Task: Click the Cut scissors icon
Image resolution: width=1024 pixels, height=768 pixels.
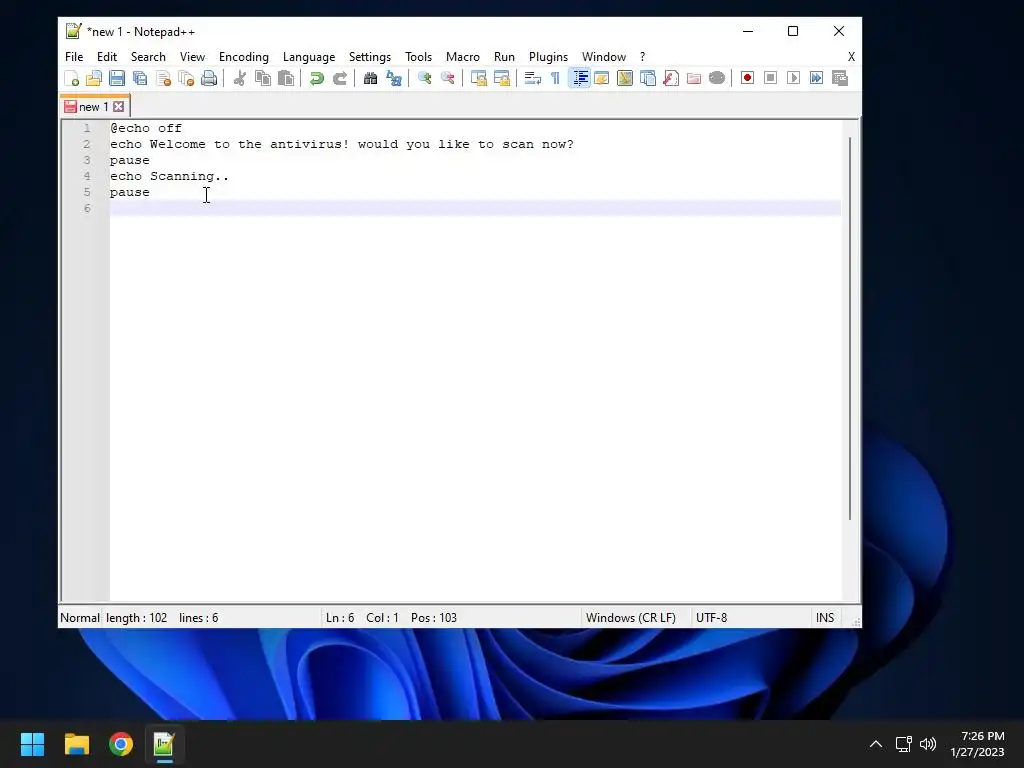Action: click(x=240, y=78)
